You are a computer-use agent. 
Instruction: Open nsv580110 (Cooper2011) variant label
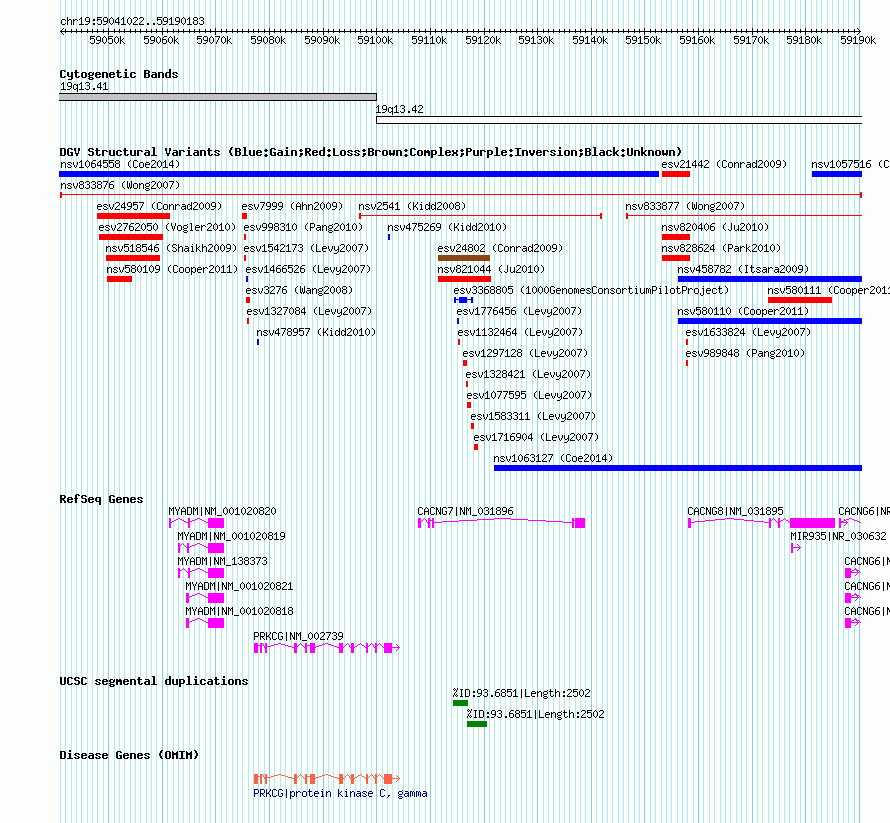click(x=743, y=311)
